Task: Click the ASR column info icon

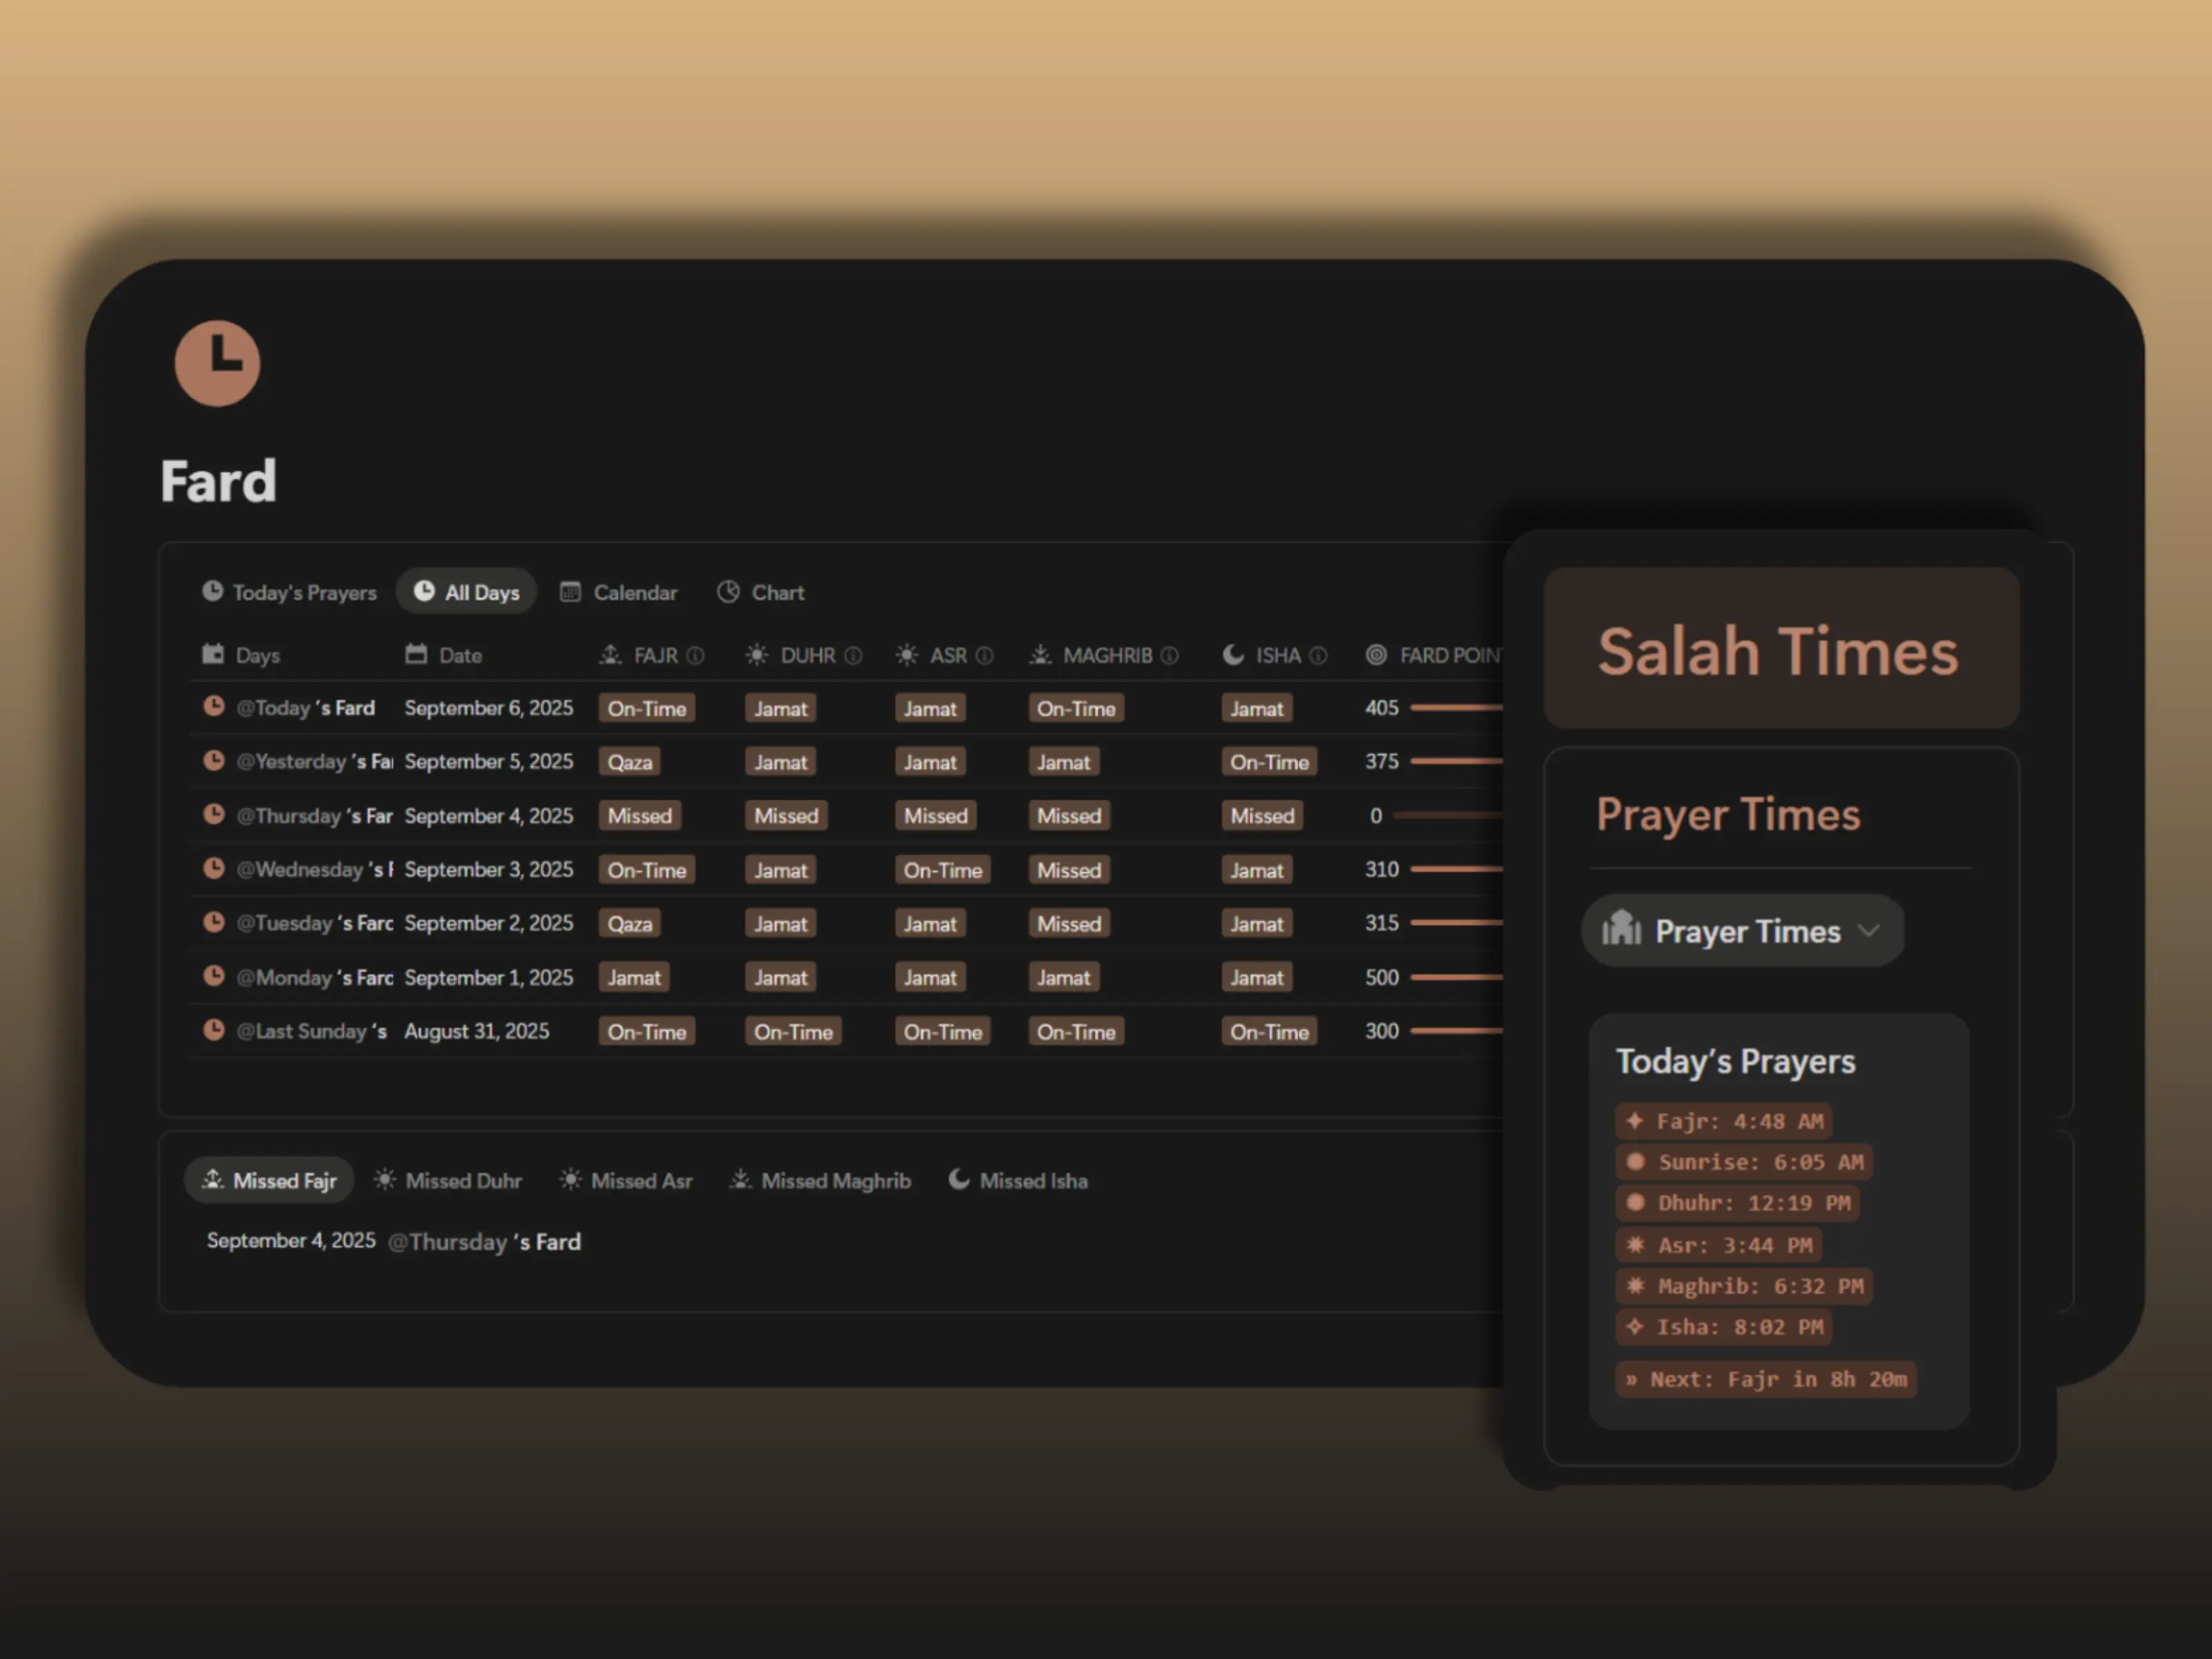Action: tap(985, 655)
